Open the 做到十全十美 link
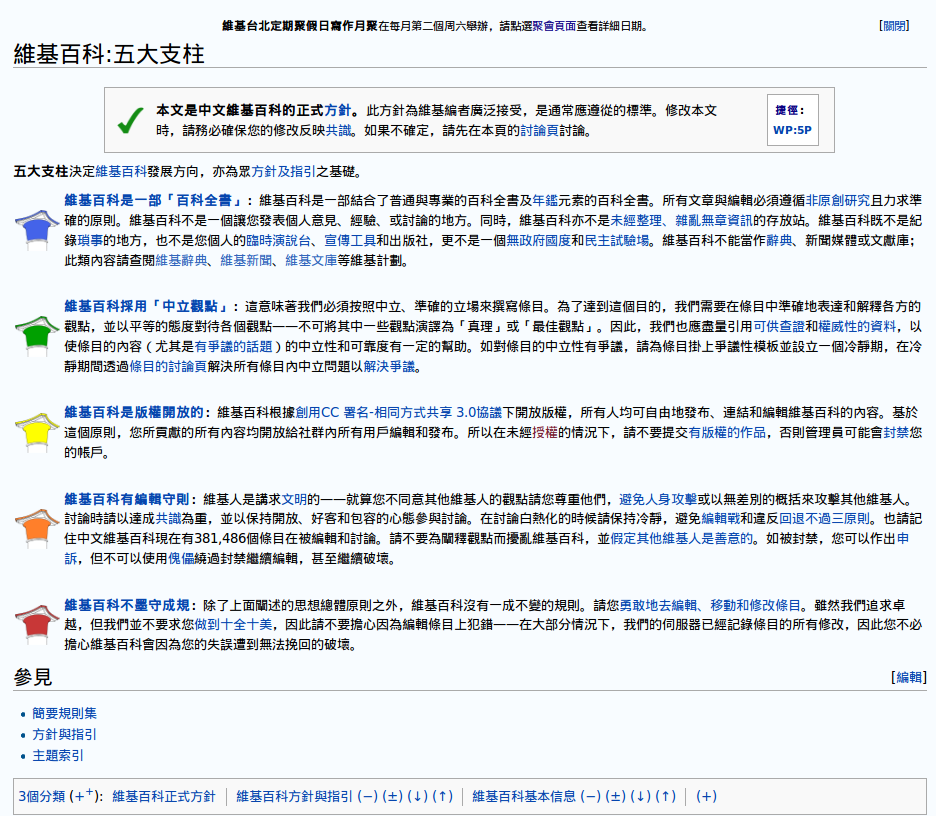 pyautogui.click(x=233, y=625)
